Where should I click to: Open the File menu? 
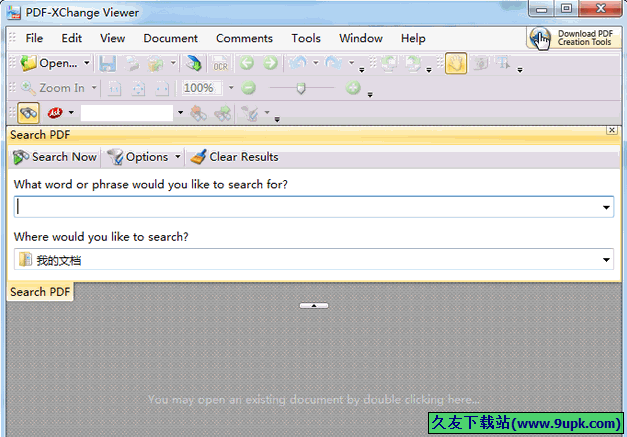click(34, 38)
